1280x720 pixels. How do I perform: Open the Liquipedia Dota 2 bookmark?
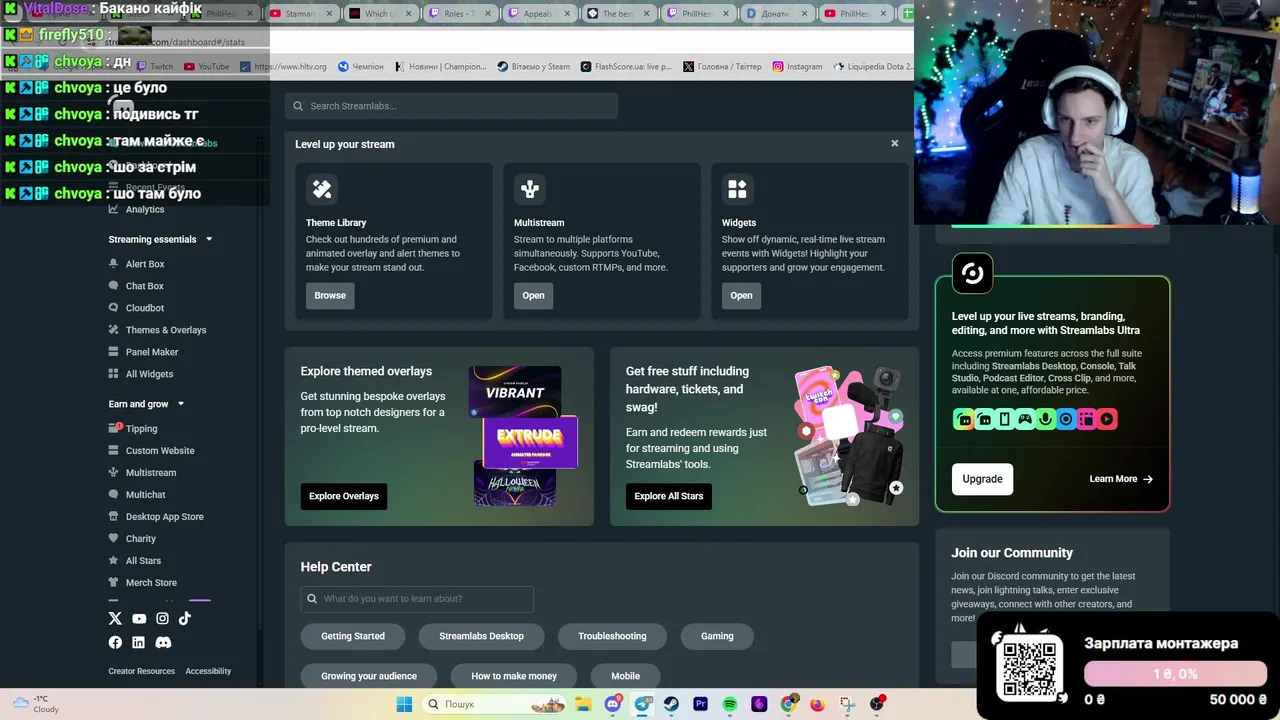[x=872, y=66]
